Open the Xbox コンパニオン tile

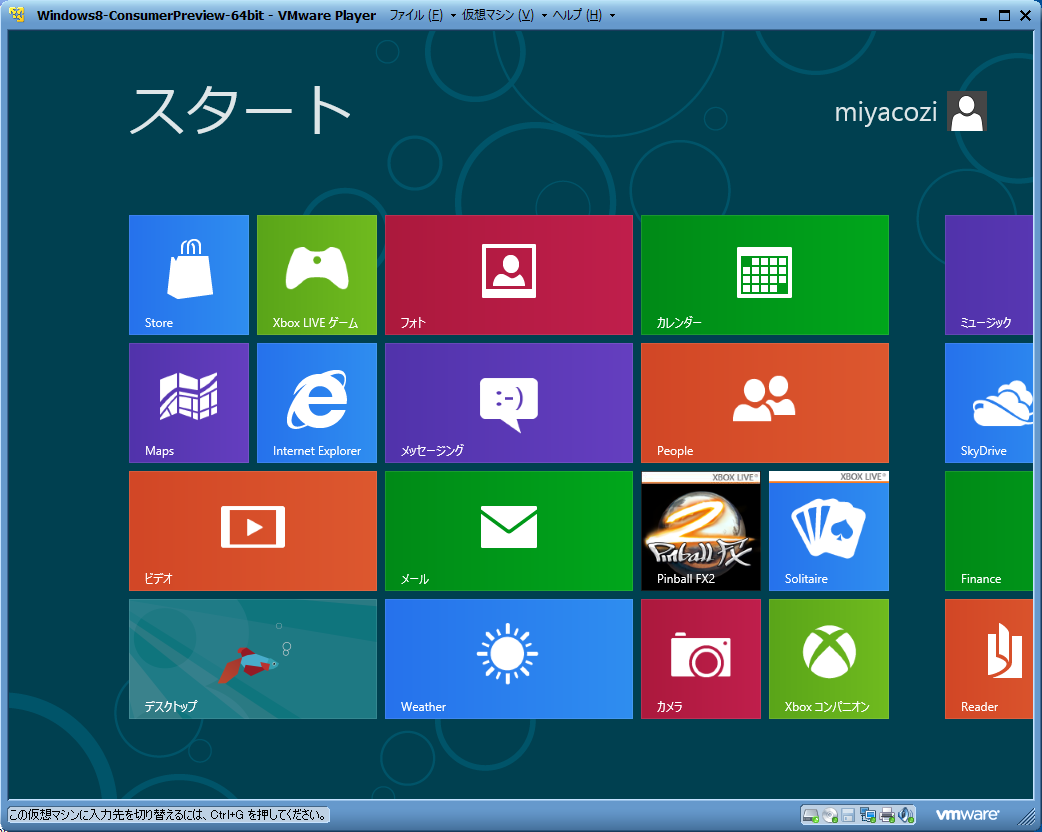[829, 659]
